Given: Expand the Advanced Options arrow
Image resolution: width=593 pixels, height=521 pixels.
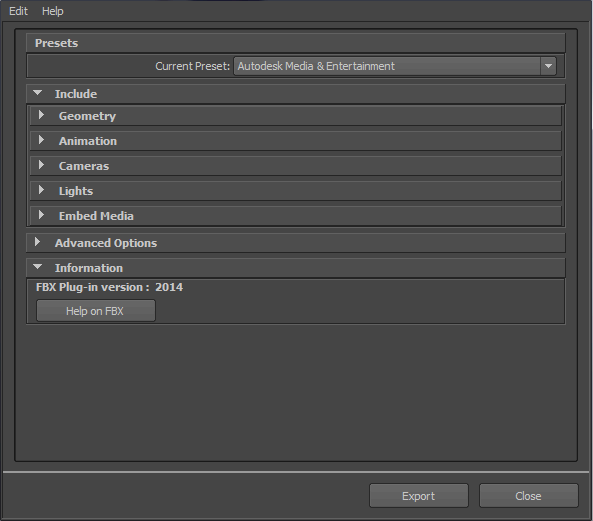Looking at the screenshot, I should coord(37,242).
